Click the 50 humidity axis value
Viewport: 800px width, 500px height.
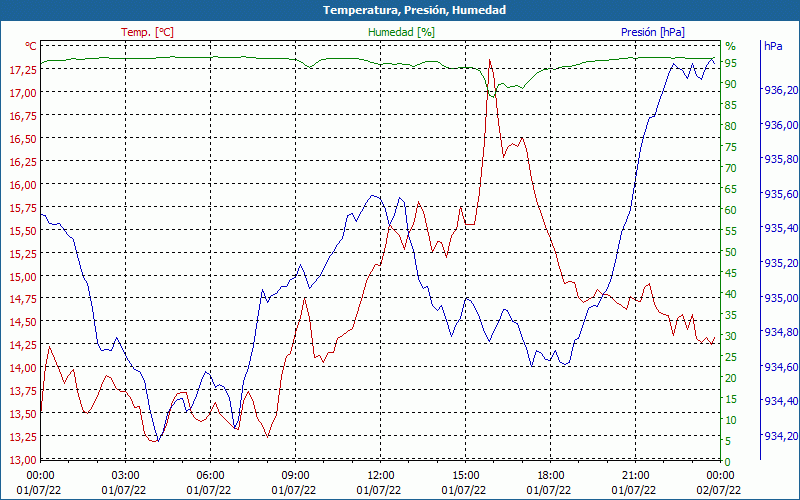(731, 252)
